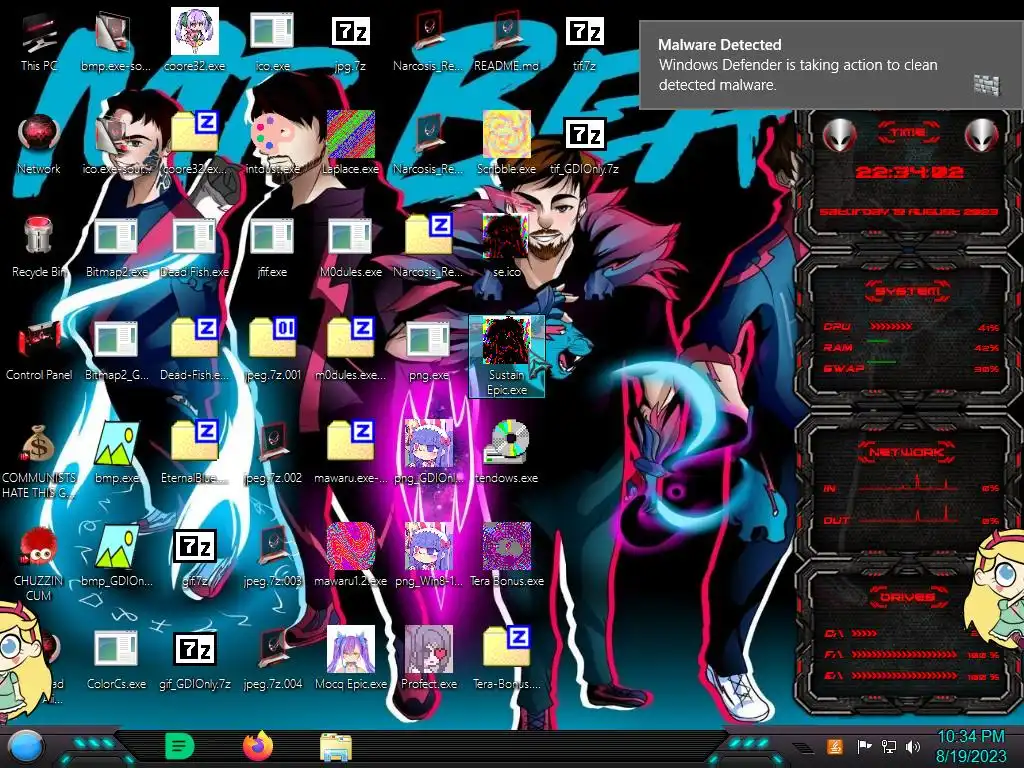1024x768 pixels.
Task: Click the Bitmap2.exe icon
Action: pyautogui.click(x=116, y=246)
